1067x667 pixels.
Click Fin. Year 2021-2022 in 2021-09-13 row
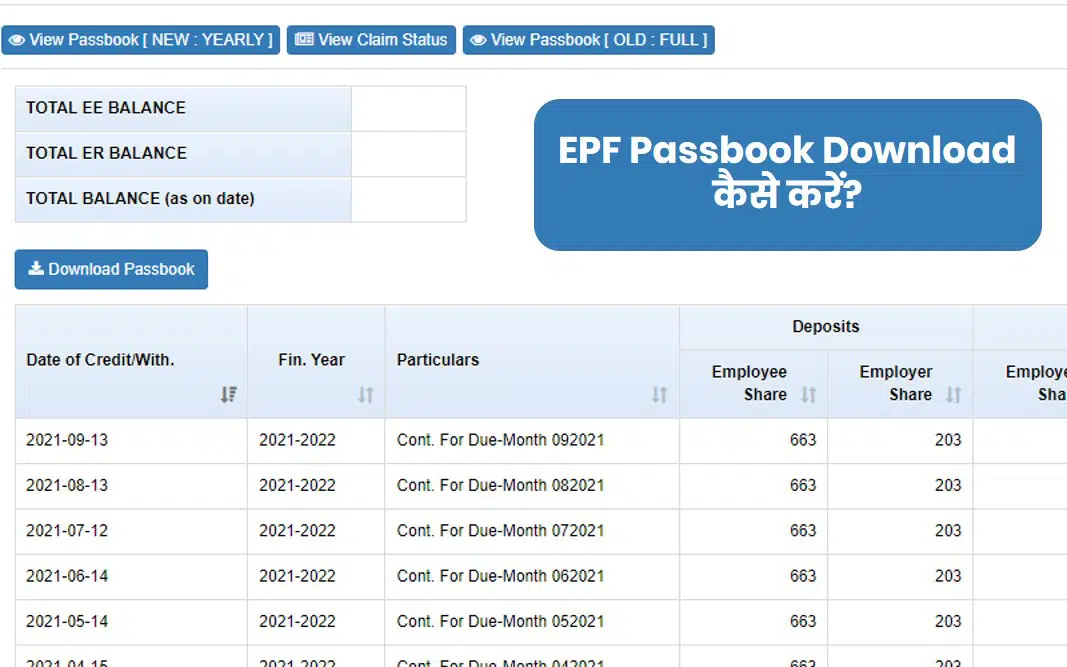pos(297,440)
